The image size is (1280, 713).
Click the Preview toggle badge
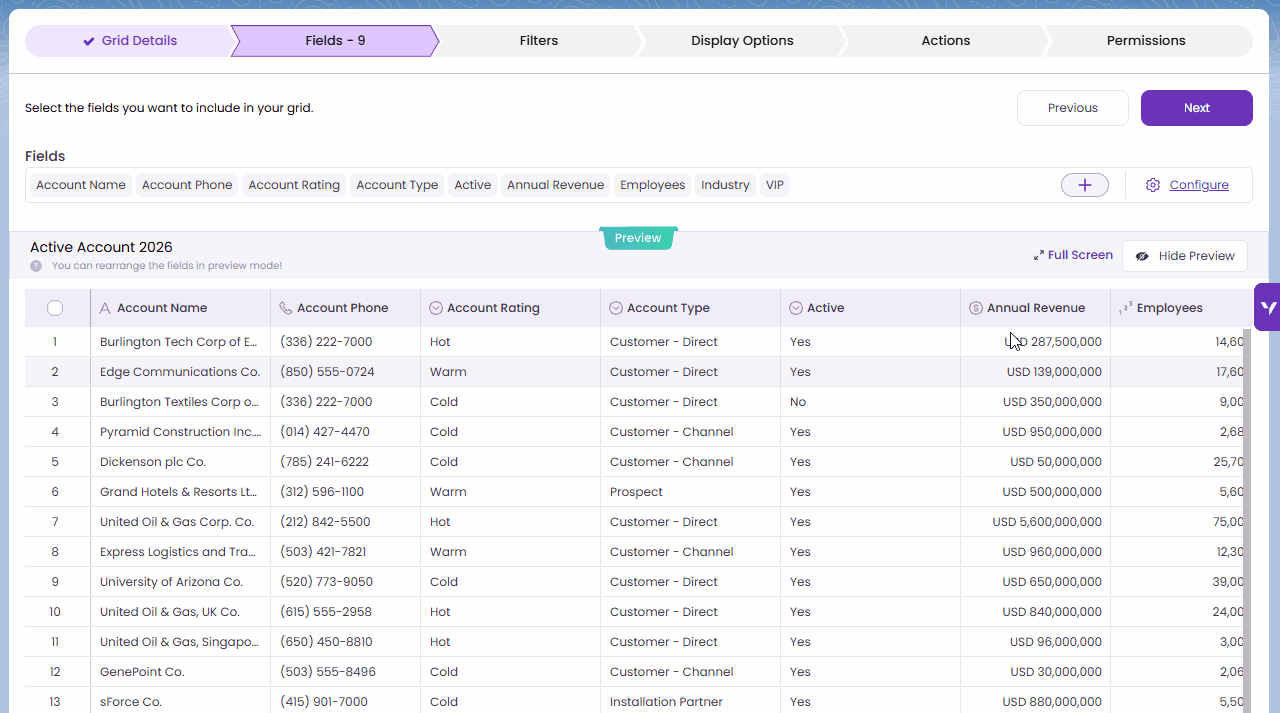tap(638, 238)
